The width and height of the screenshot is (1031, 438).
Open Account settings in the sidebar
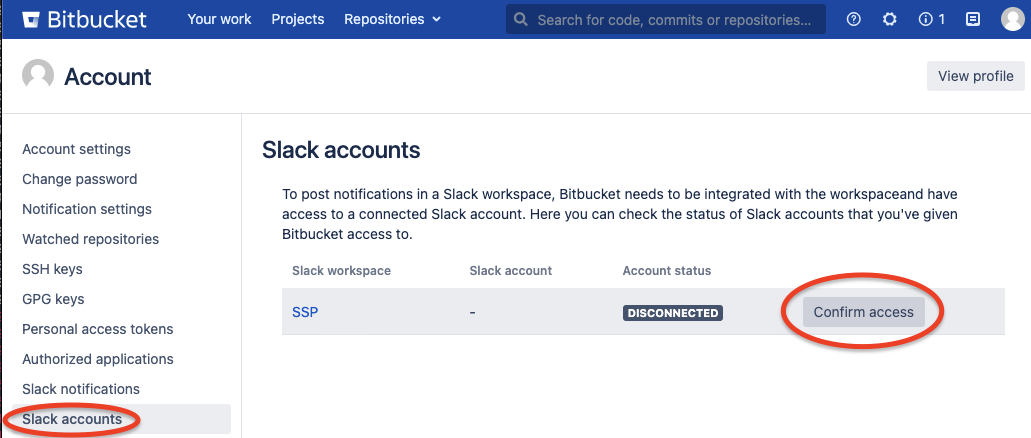76,149
